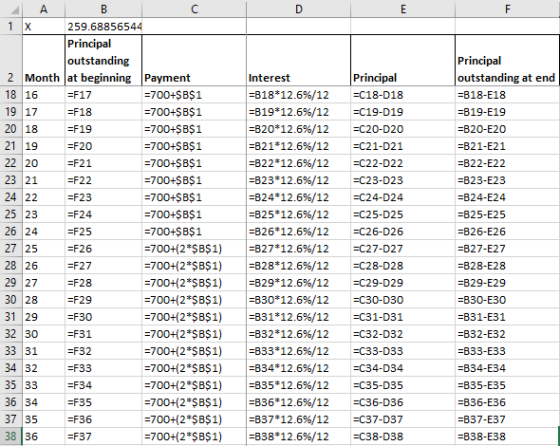The width and height of the screenshot is (560, 446).
Task: Click cell containing =F19
Action: 104,129
